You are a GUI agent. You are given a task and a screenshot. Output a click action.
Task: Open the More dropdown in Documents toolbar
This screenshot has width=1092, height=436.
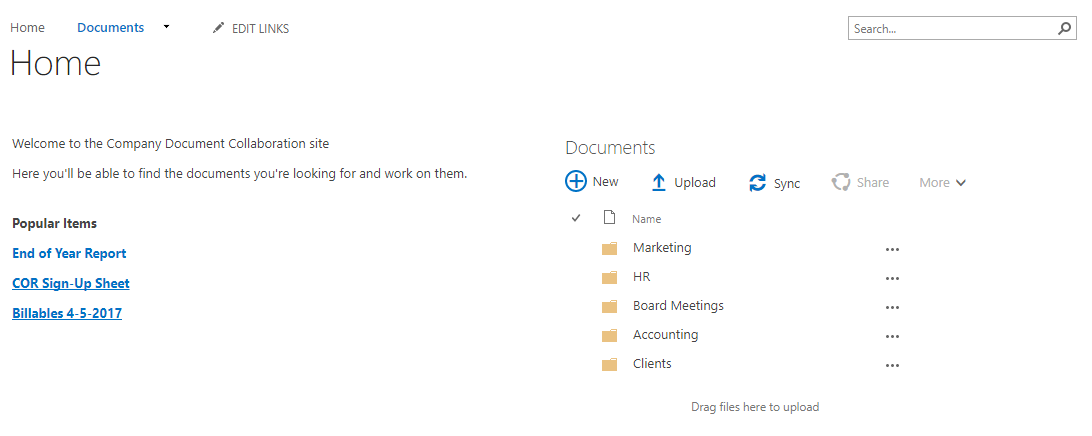[942, 183]
